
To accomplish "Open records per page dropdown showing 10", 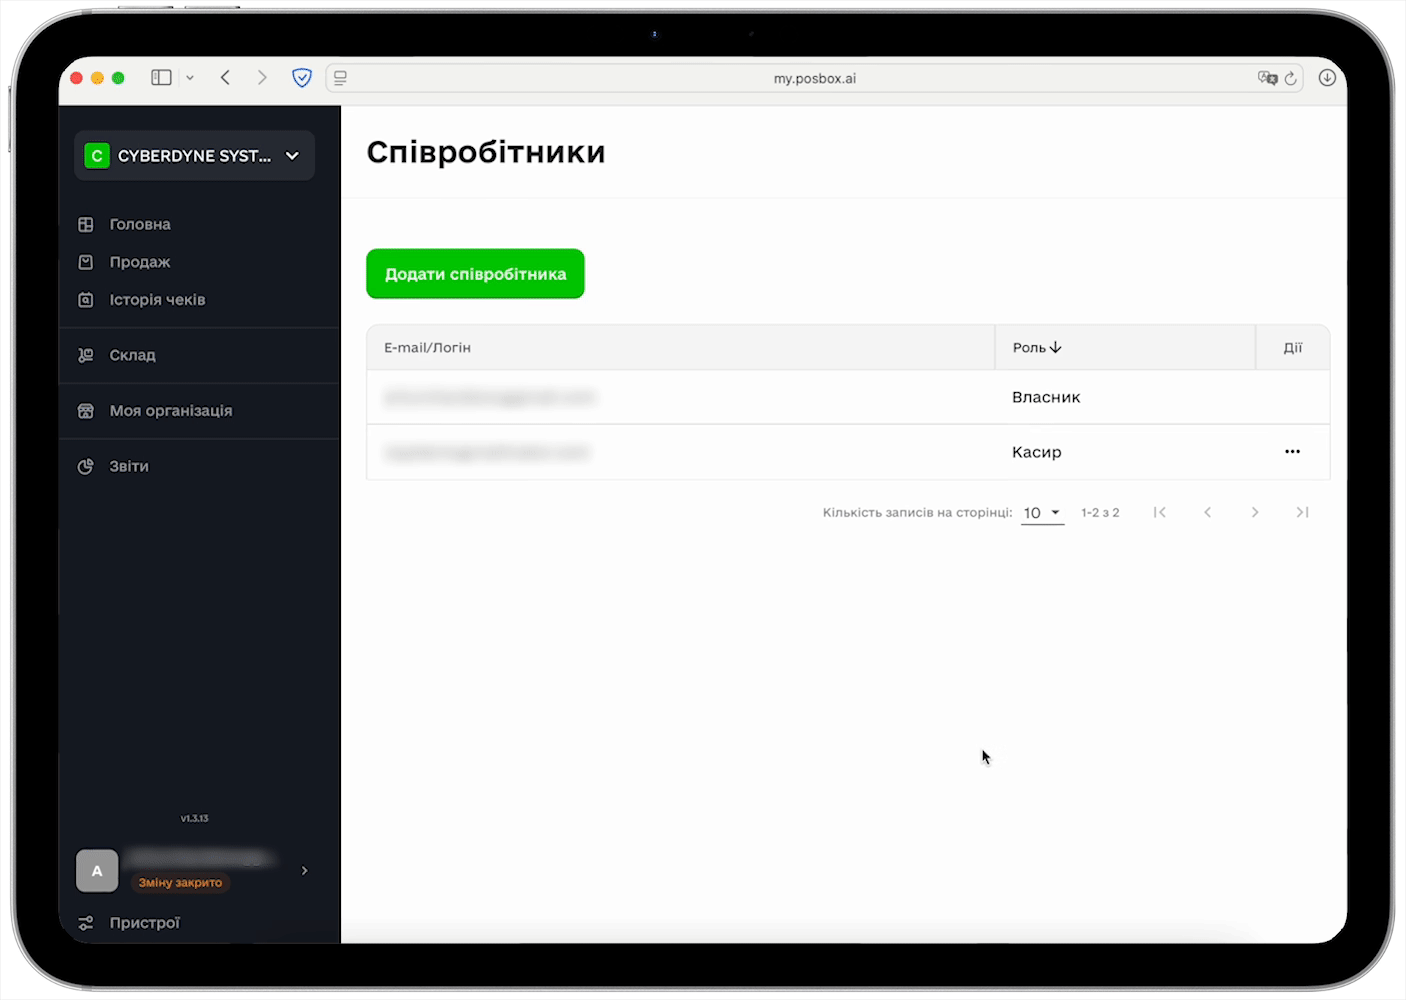I will pos(1042,513).
